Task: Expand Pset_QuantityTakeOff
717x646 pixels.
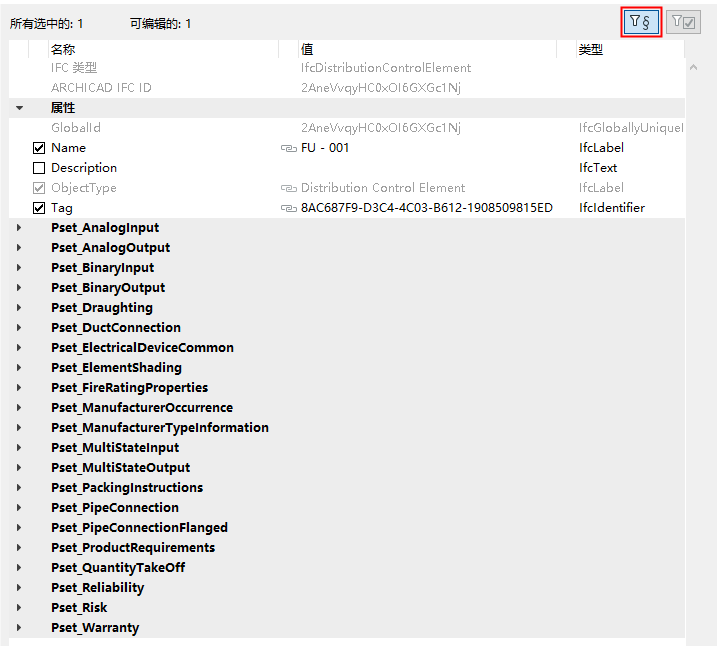Action: tap(19, 568)
